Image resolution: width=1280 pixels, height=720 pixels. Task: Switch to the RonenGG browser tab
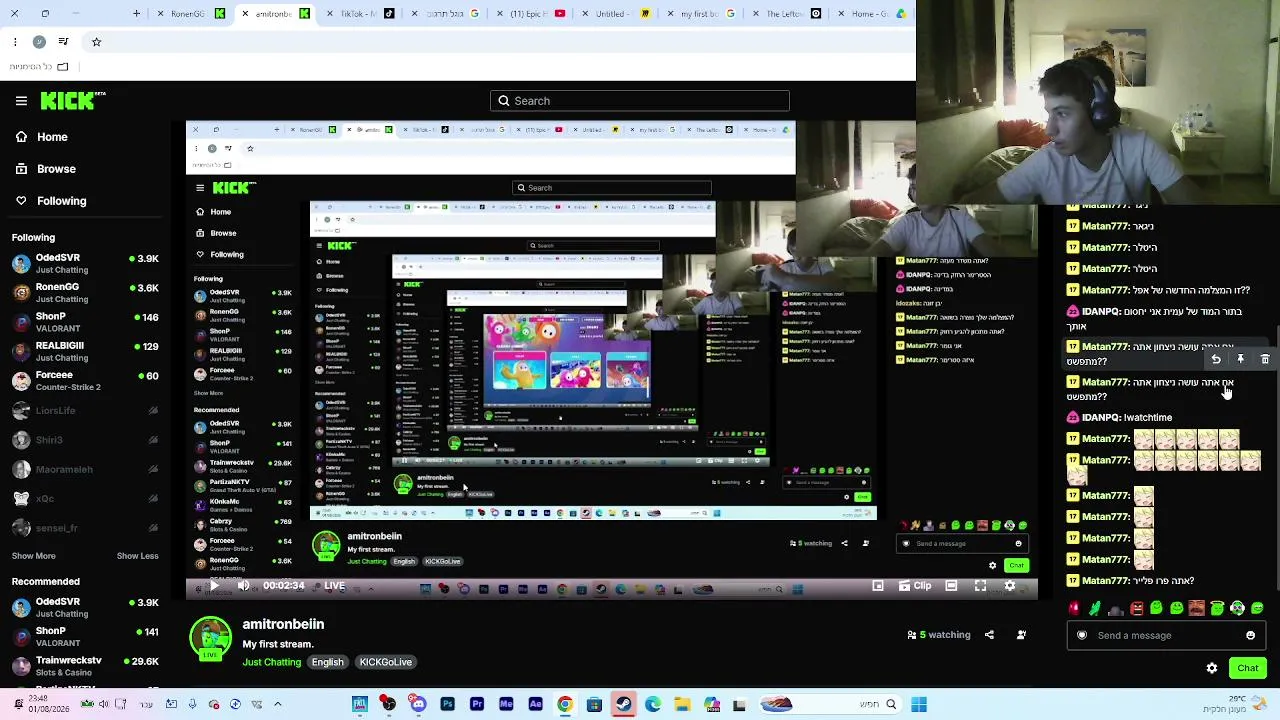[x=190, y=14]
